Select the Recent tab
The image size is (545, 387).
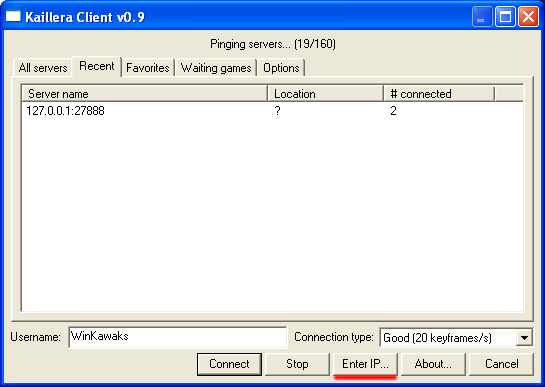click(97, 66)
